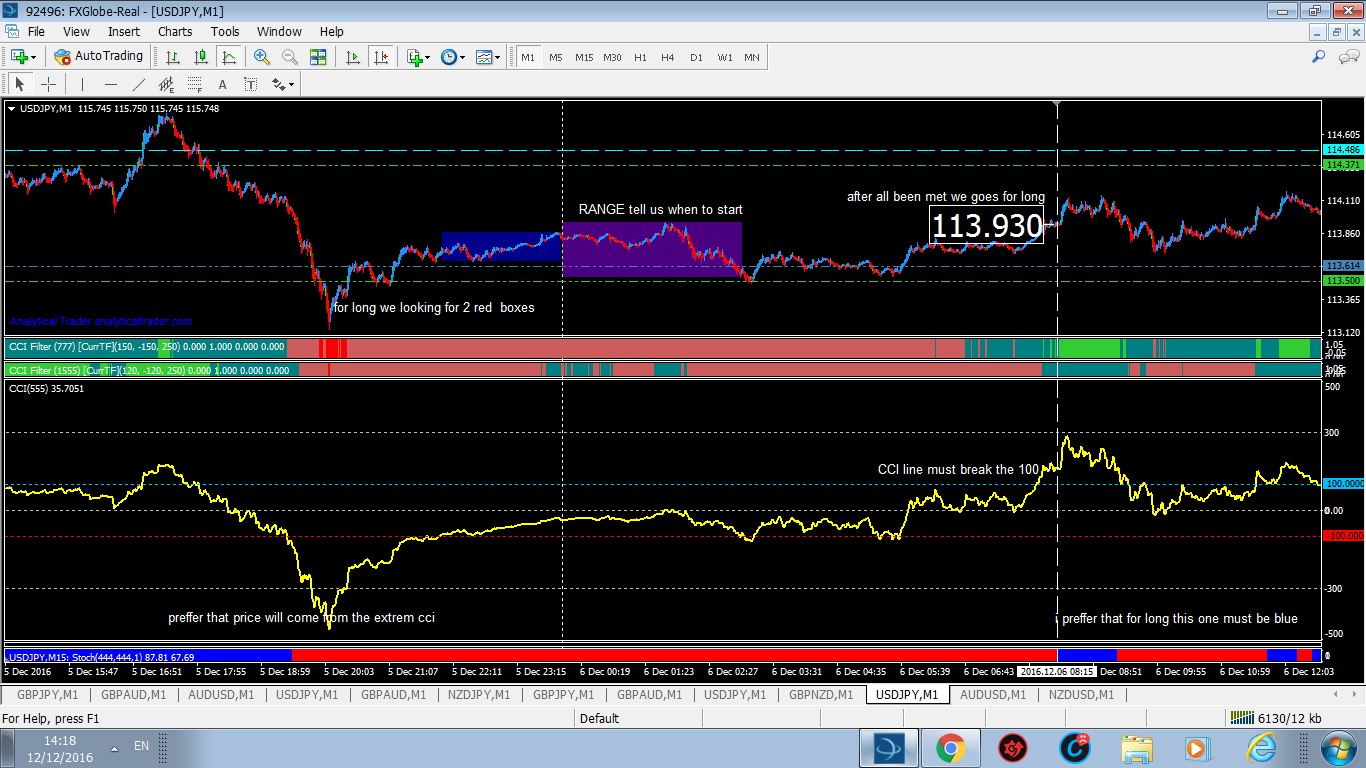Open the periodicity clock icon
Screen dimensions: 1366x768
[x=448, y=57]
